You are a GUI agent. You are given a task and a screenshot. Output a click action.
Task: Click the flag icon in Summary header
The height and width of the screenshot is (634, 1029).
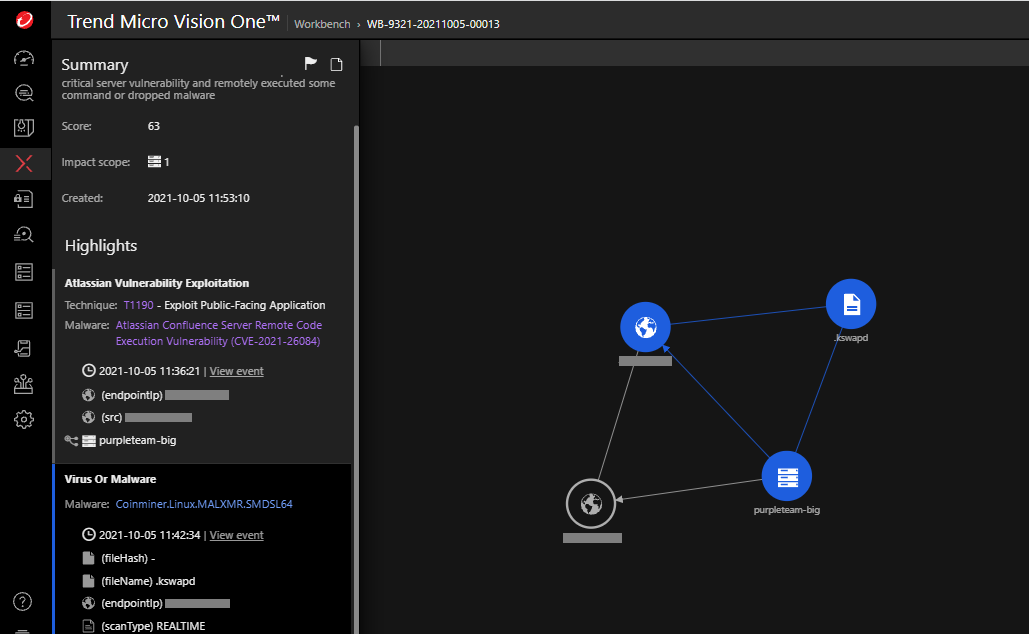click(311, 65)
